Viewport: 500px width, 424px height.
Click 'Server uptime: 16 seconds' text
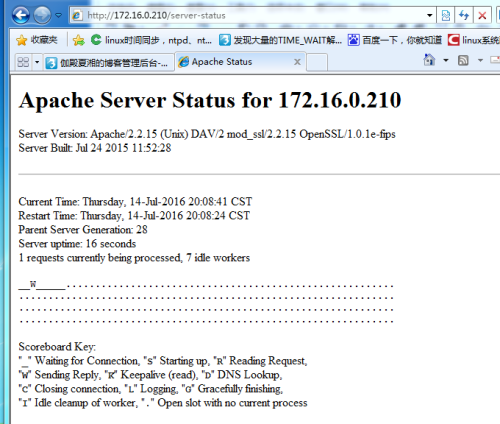coord(77,244)
